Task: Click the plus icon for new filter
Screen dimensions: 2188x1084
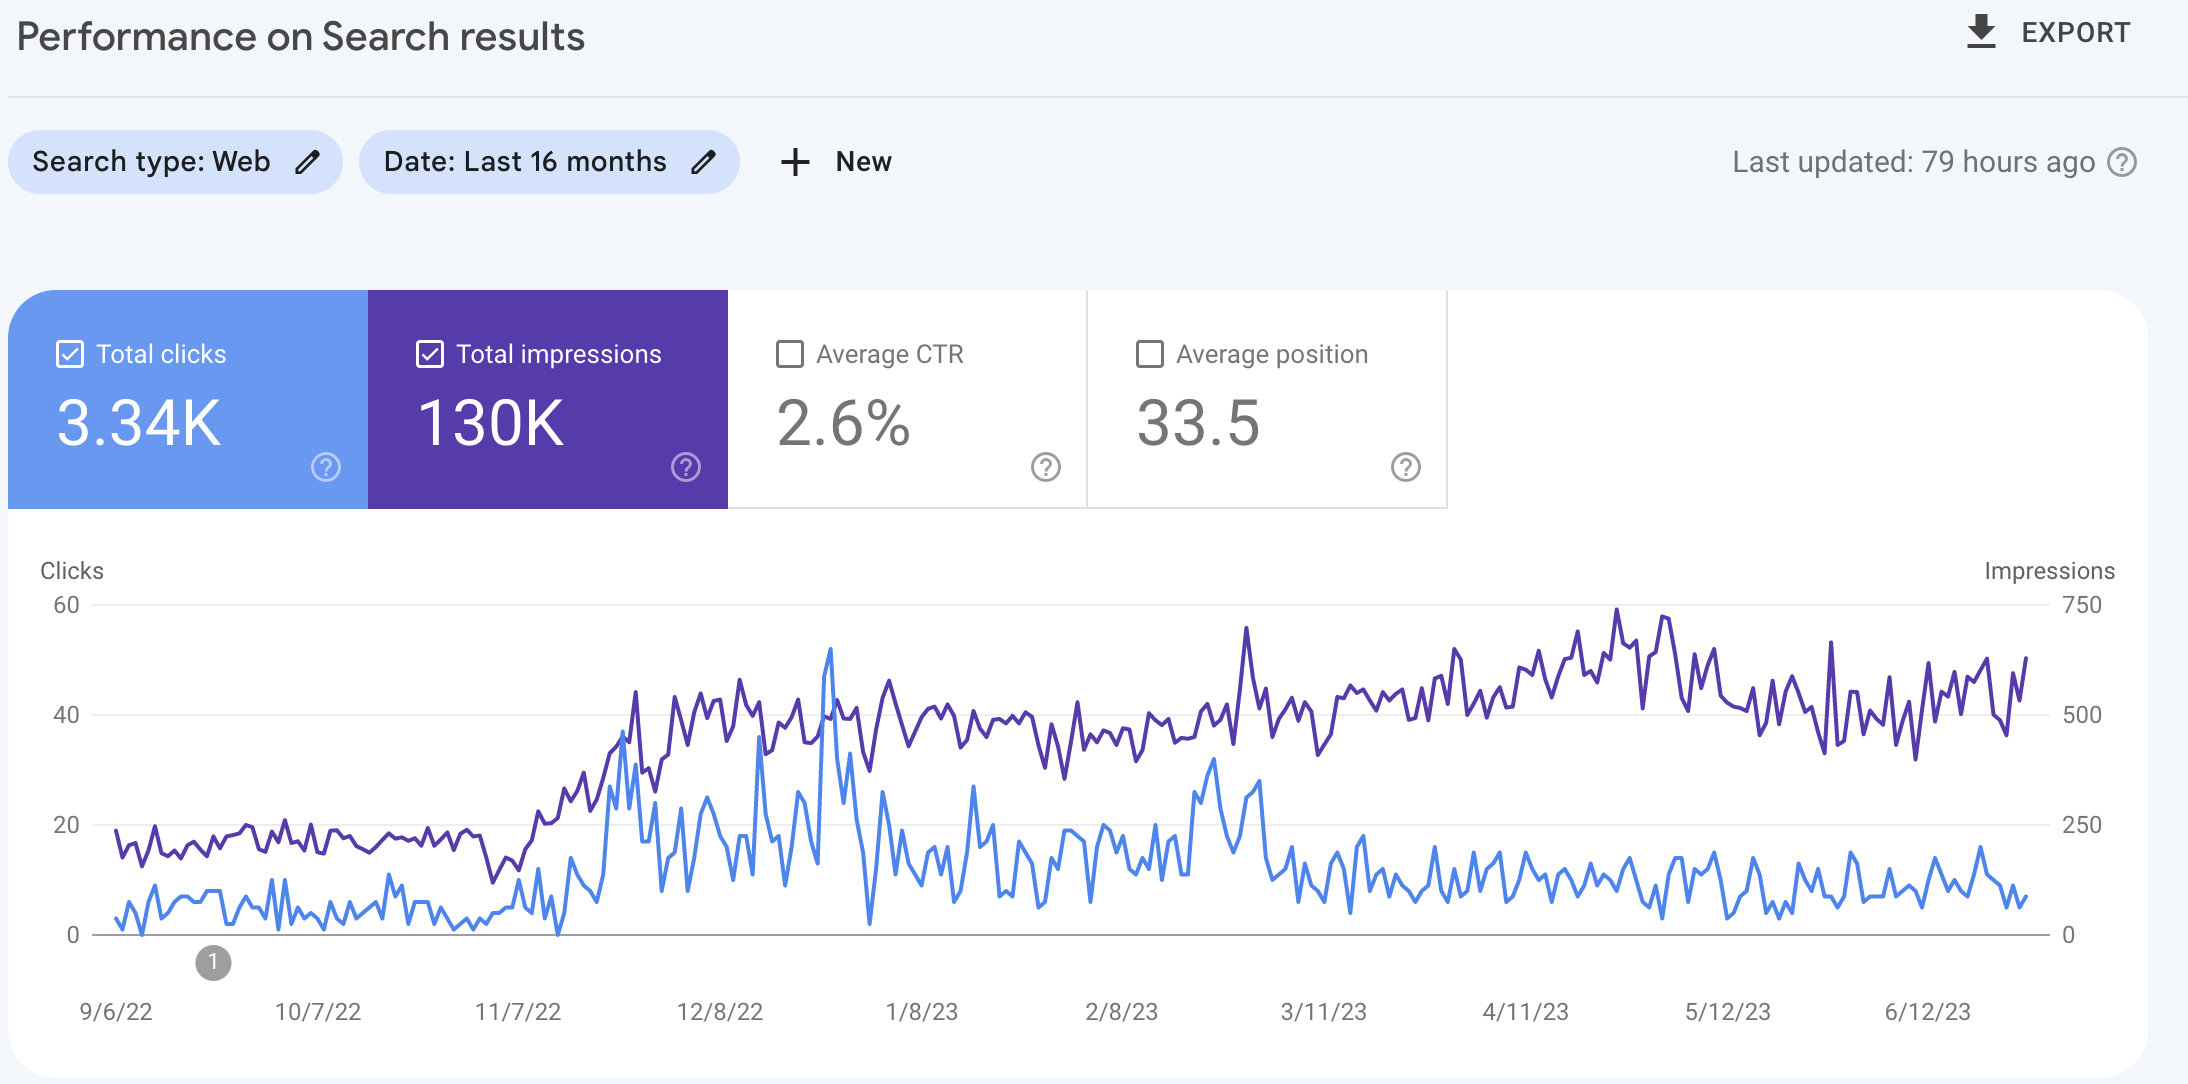Action: (795, 162)
